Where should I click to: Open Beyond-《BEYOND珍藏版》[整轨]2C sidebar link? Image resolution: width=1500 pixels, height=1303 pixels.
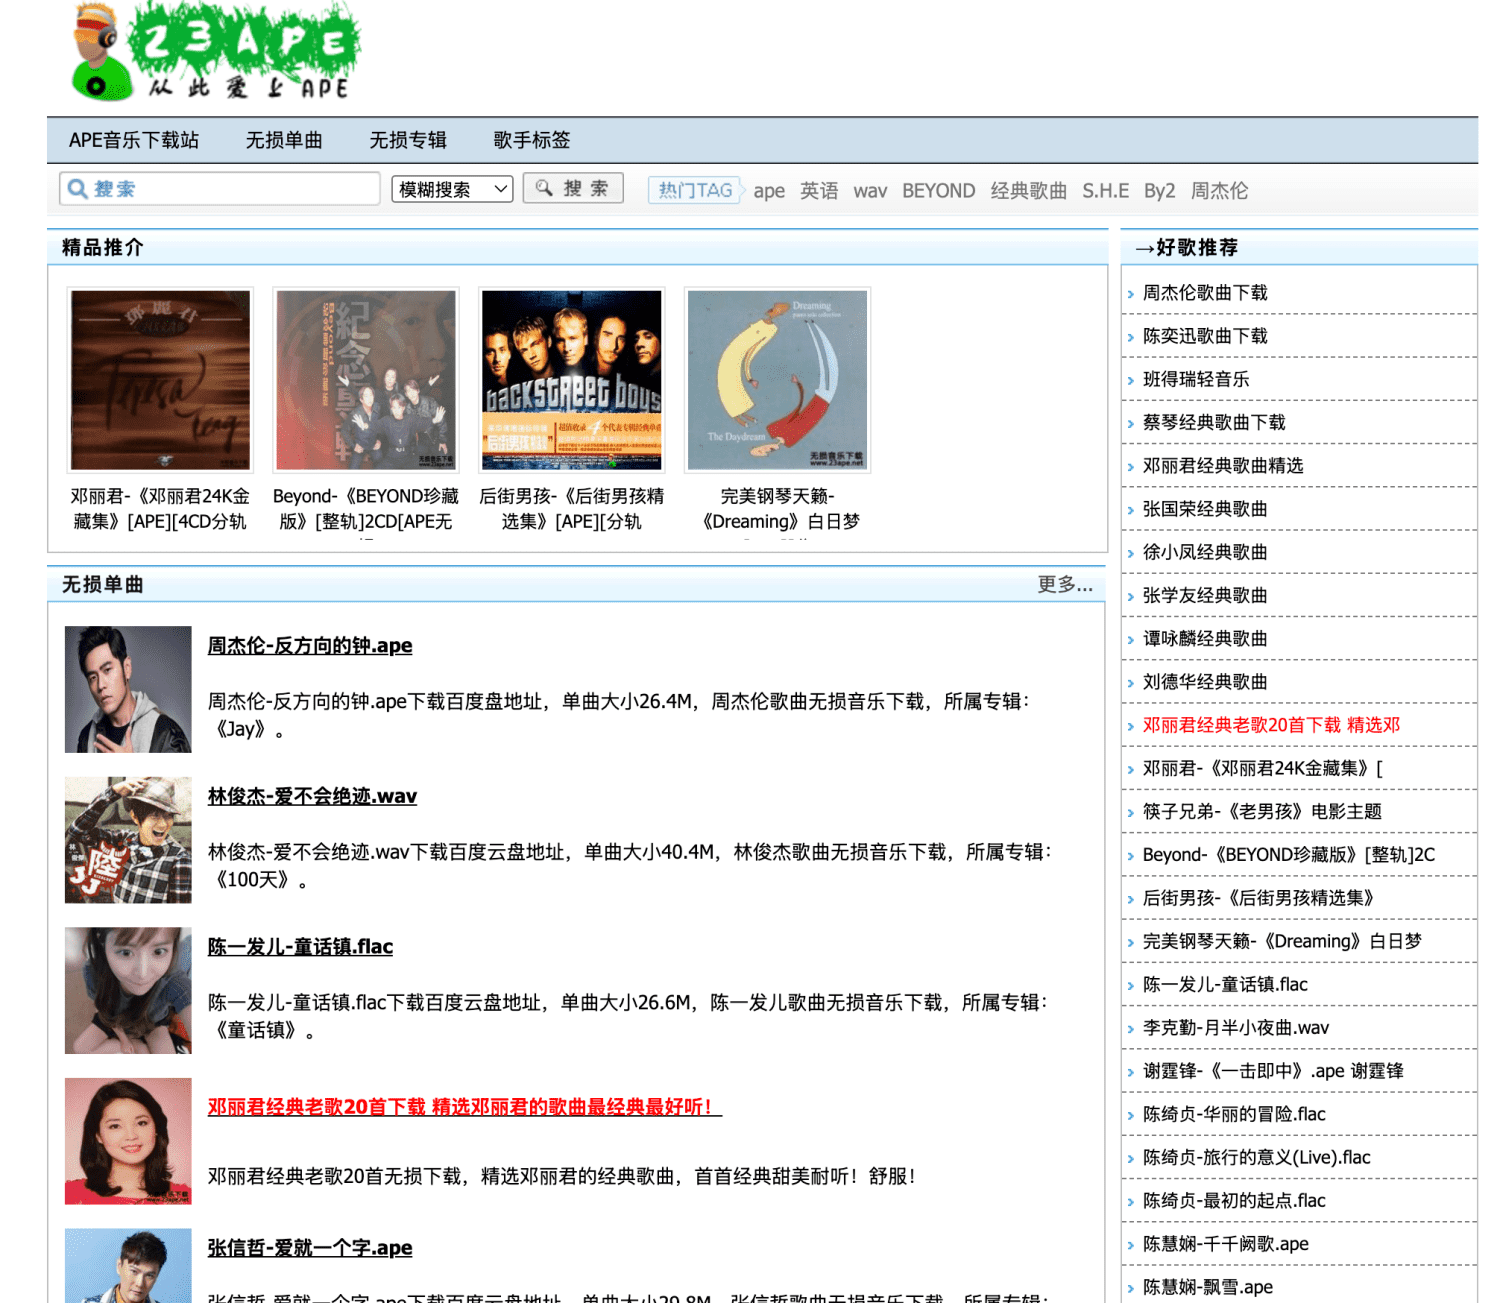pyautogui.click(x=1289, y=855)
